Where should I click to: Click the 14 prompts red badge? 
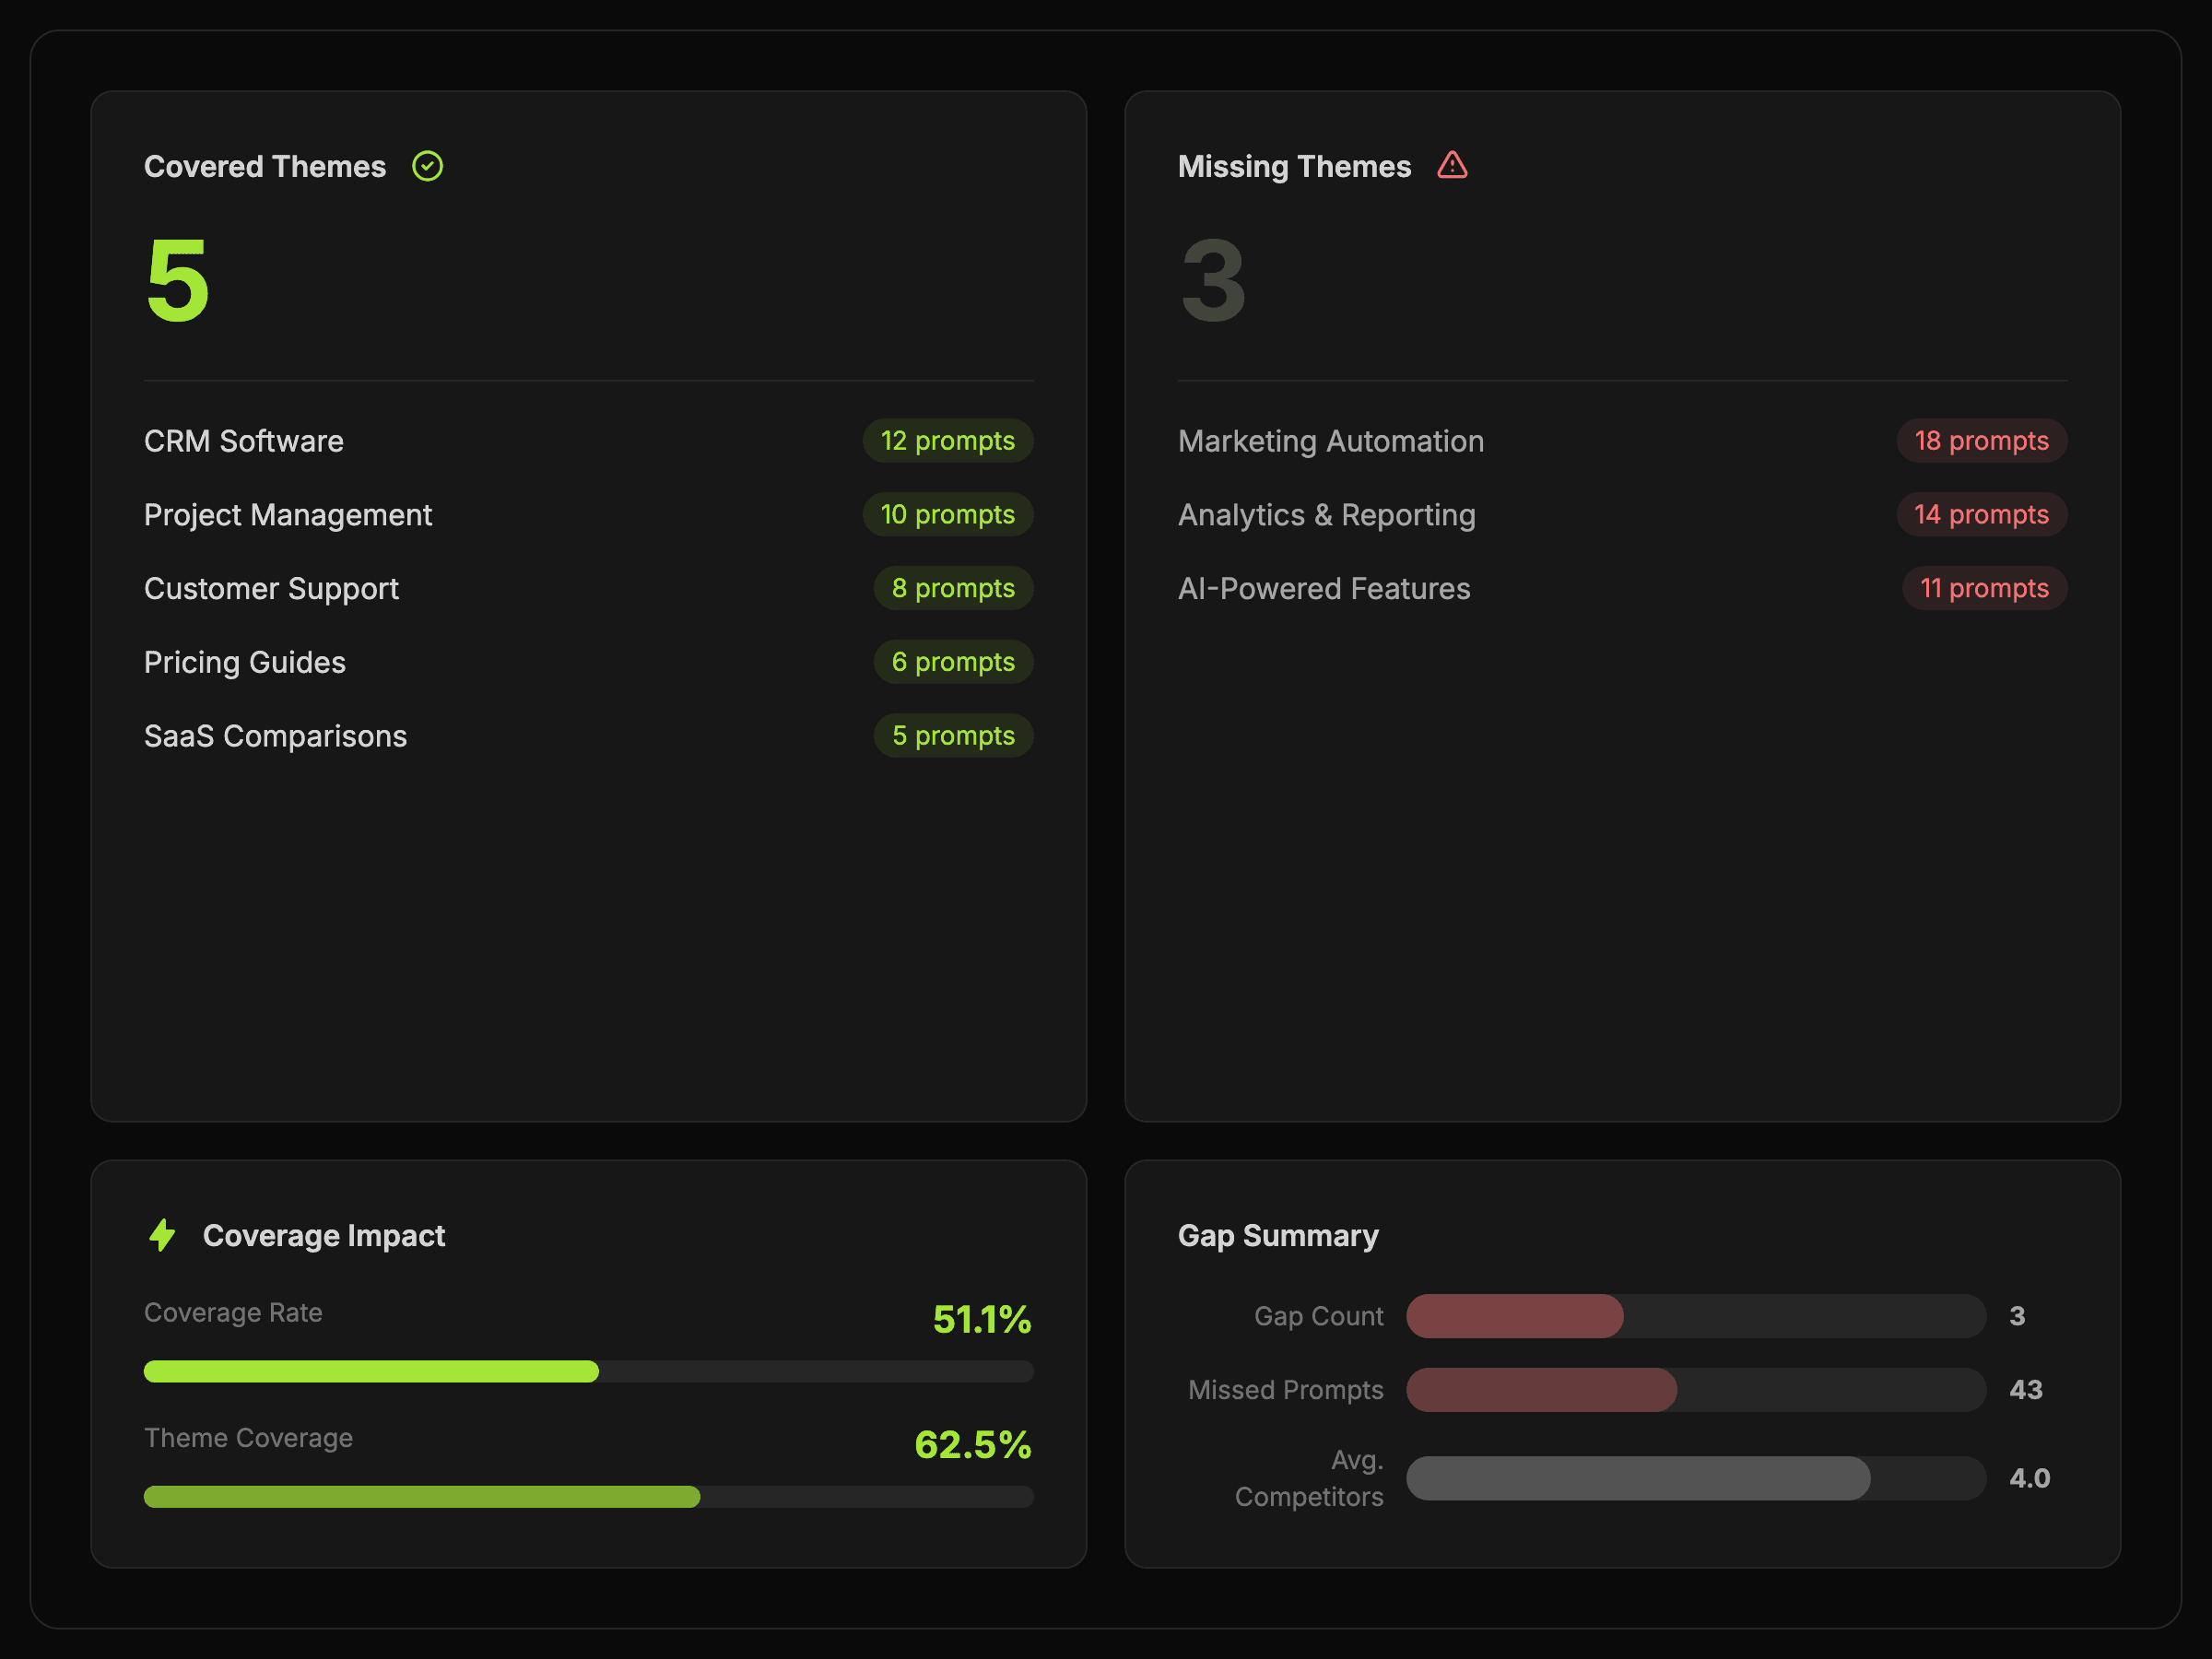pyautogui.click(x=1981, y=515)
